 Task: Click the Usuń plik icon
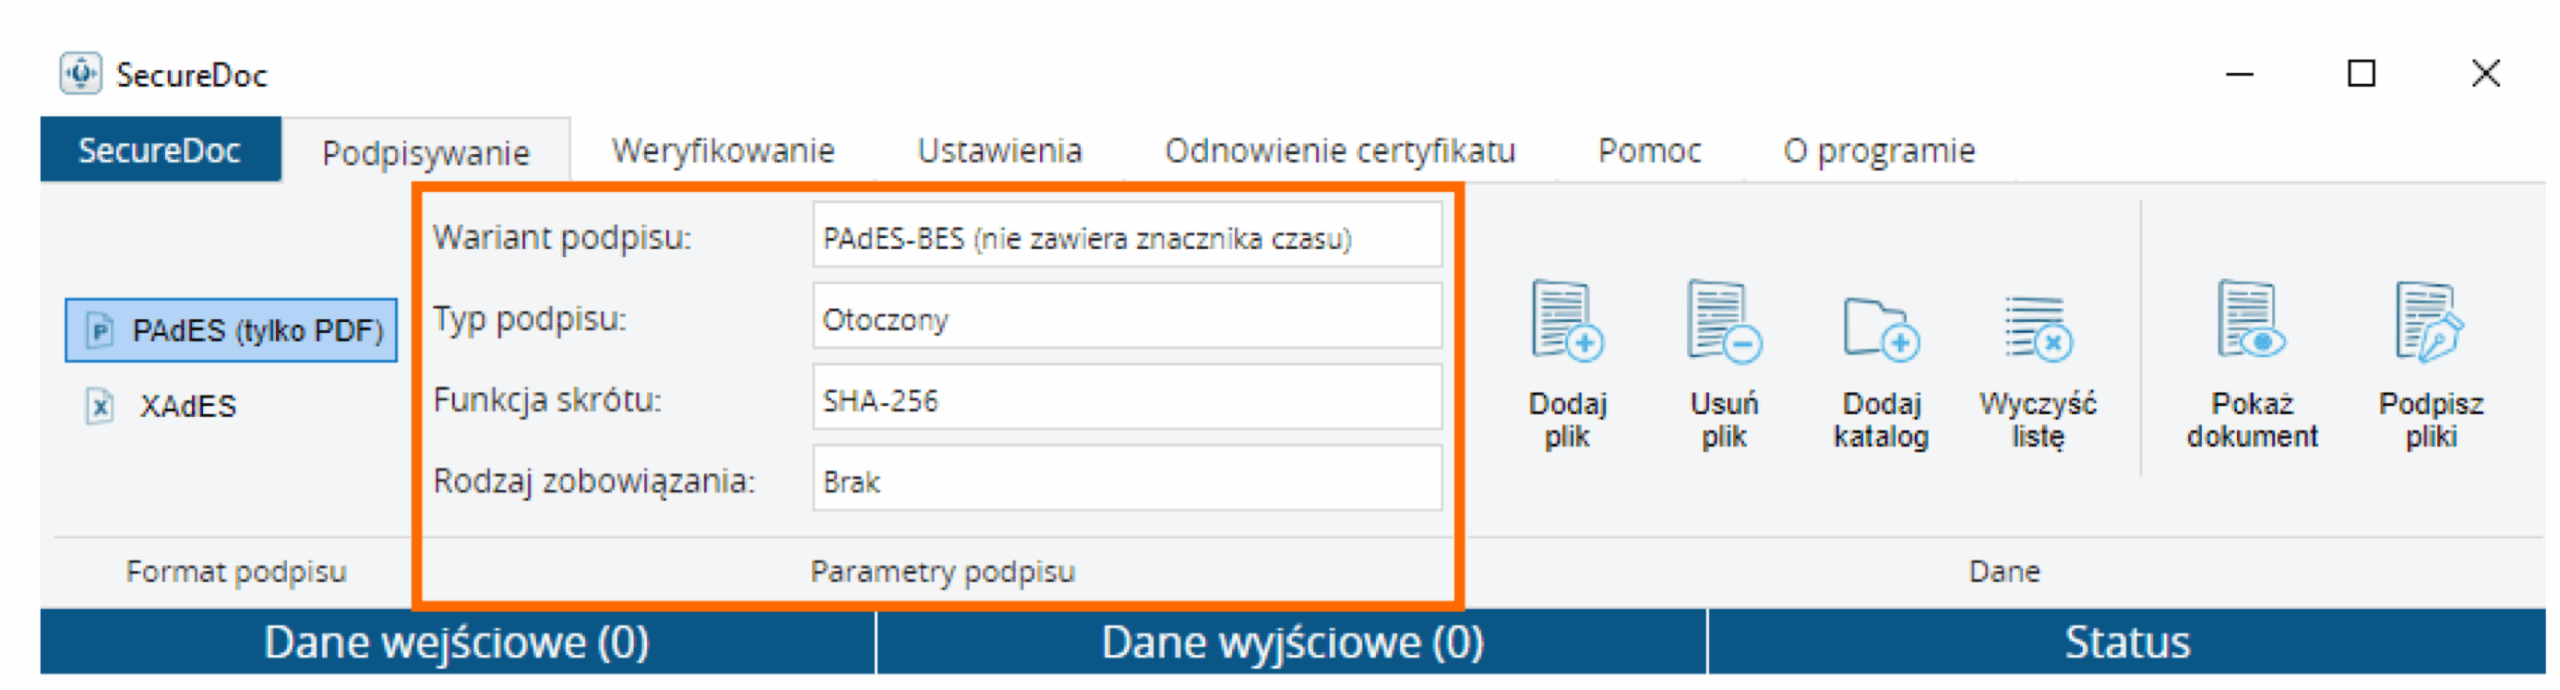pos(1723,322)
